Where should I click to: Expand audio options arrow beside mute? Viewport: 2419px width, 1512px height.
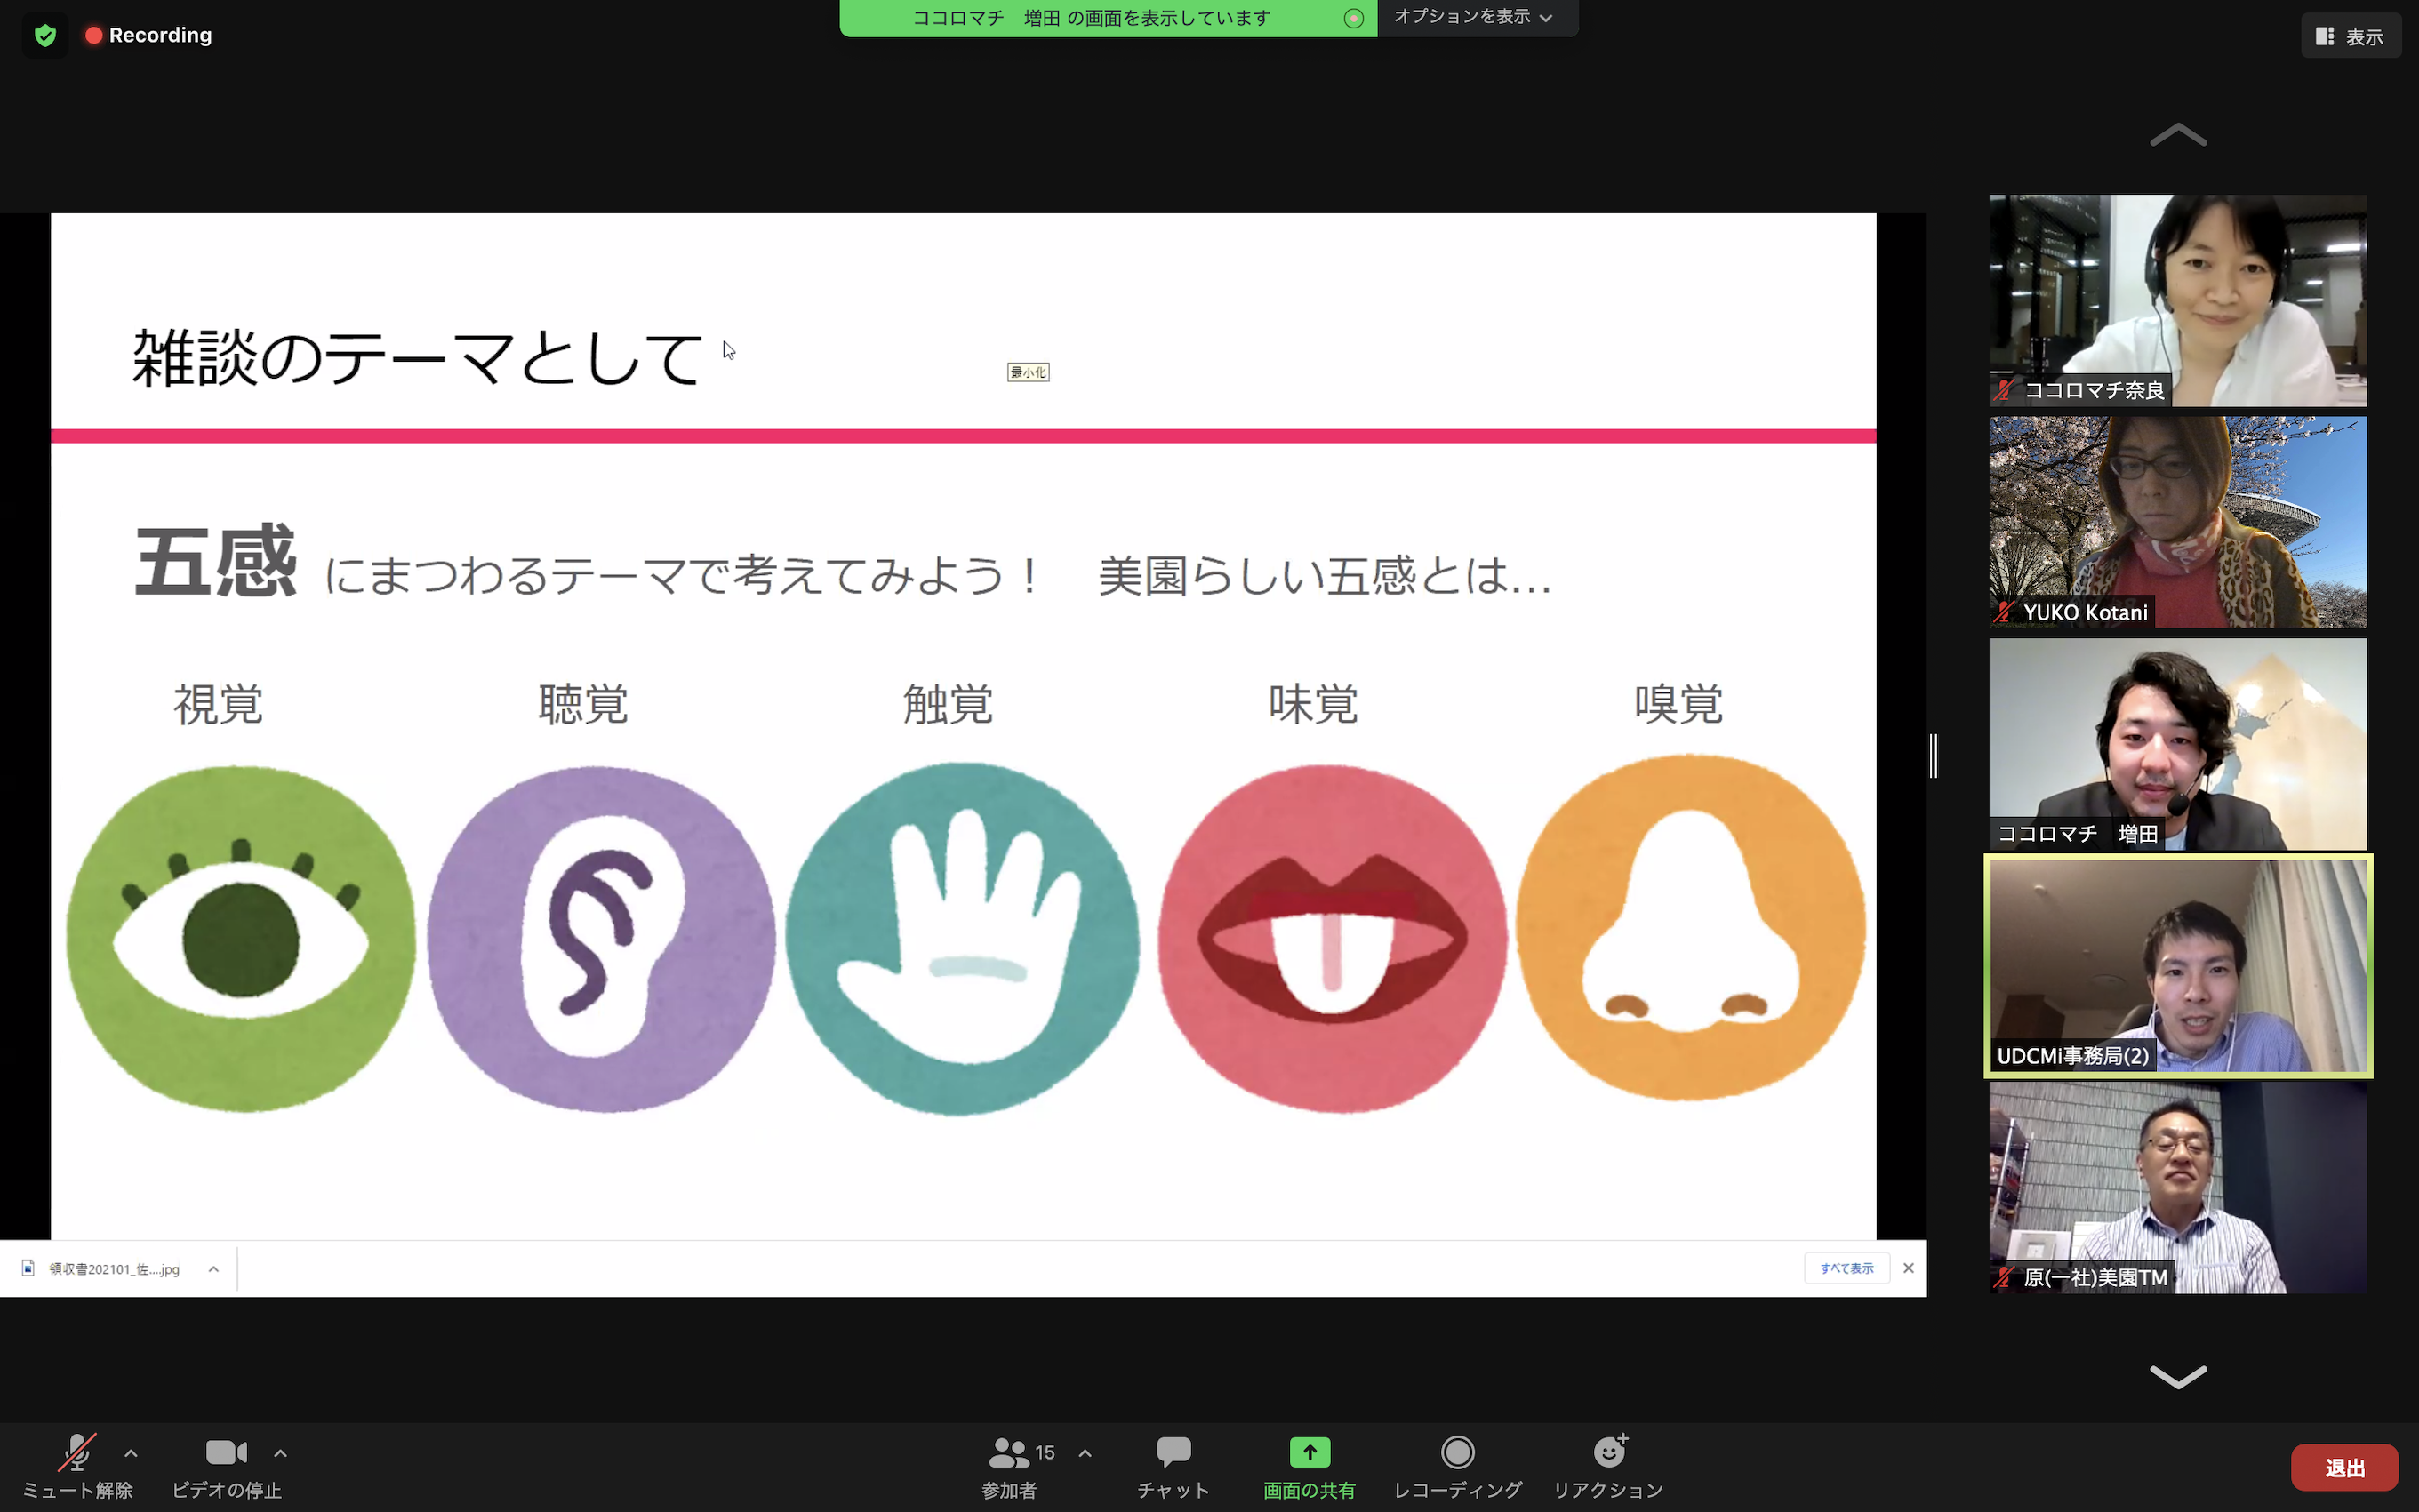click(131, 1453)
